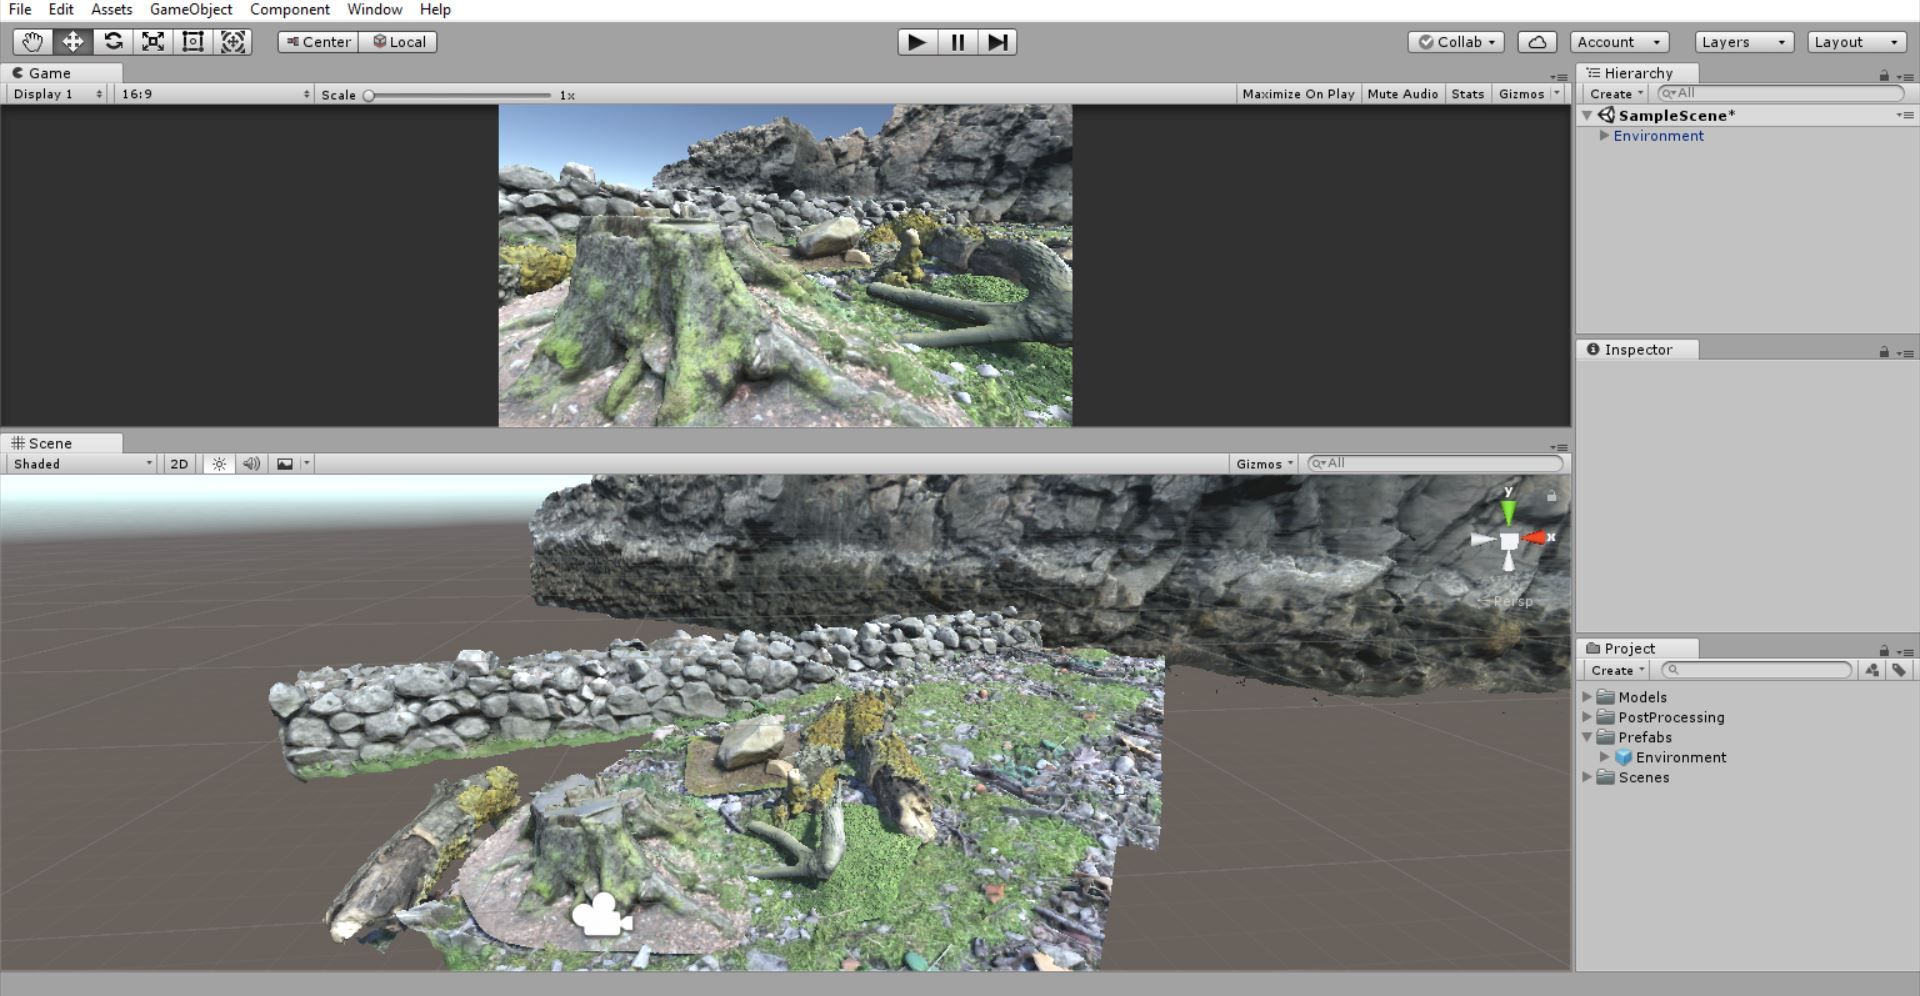Viewport: 1920px width, 996px height.
Task: Open the Shaded draw mode dropdown
Action: [81, 464]
